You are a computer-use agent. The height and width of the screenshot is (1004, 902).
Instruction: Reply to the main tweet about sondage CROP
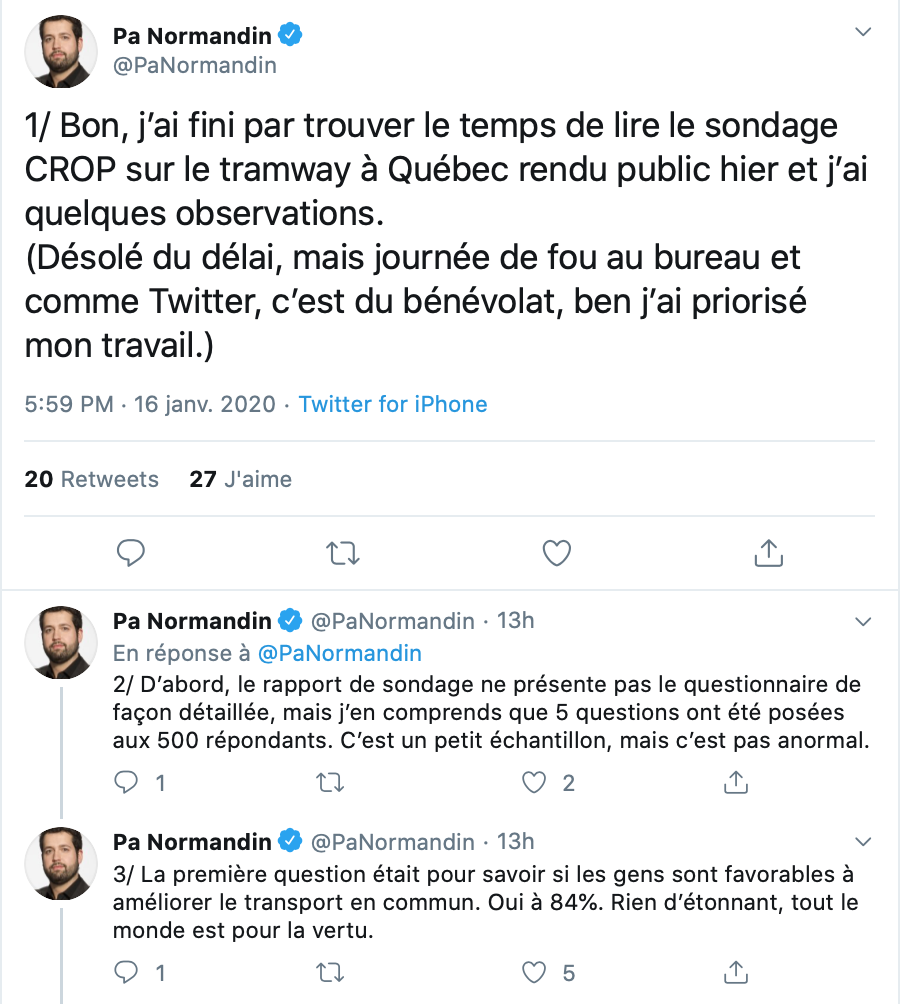pyautogui.click(x=131, y=553)
